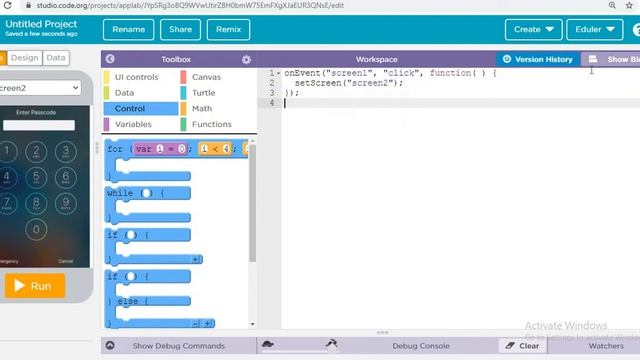Click the Debug Console header
The image size is (640, 360).
point(421,346)
